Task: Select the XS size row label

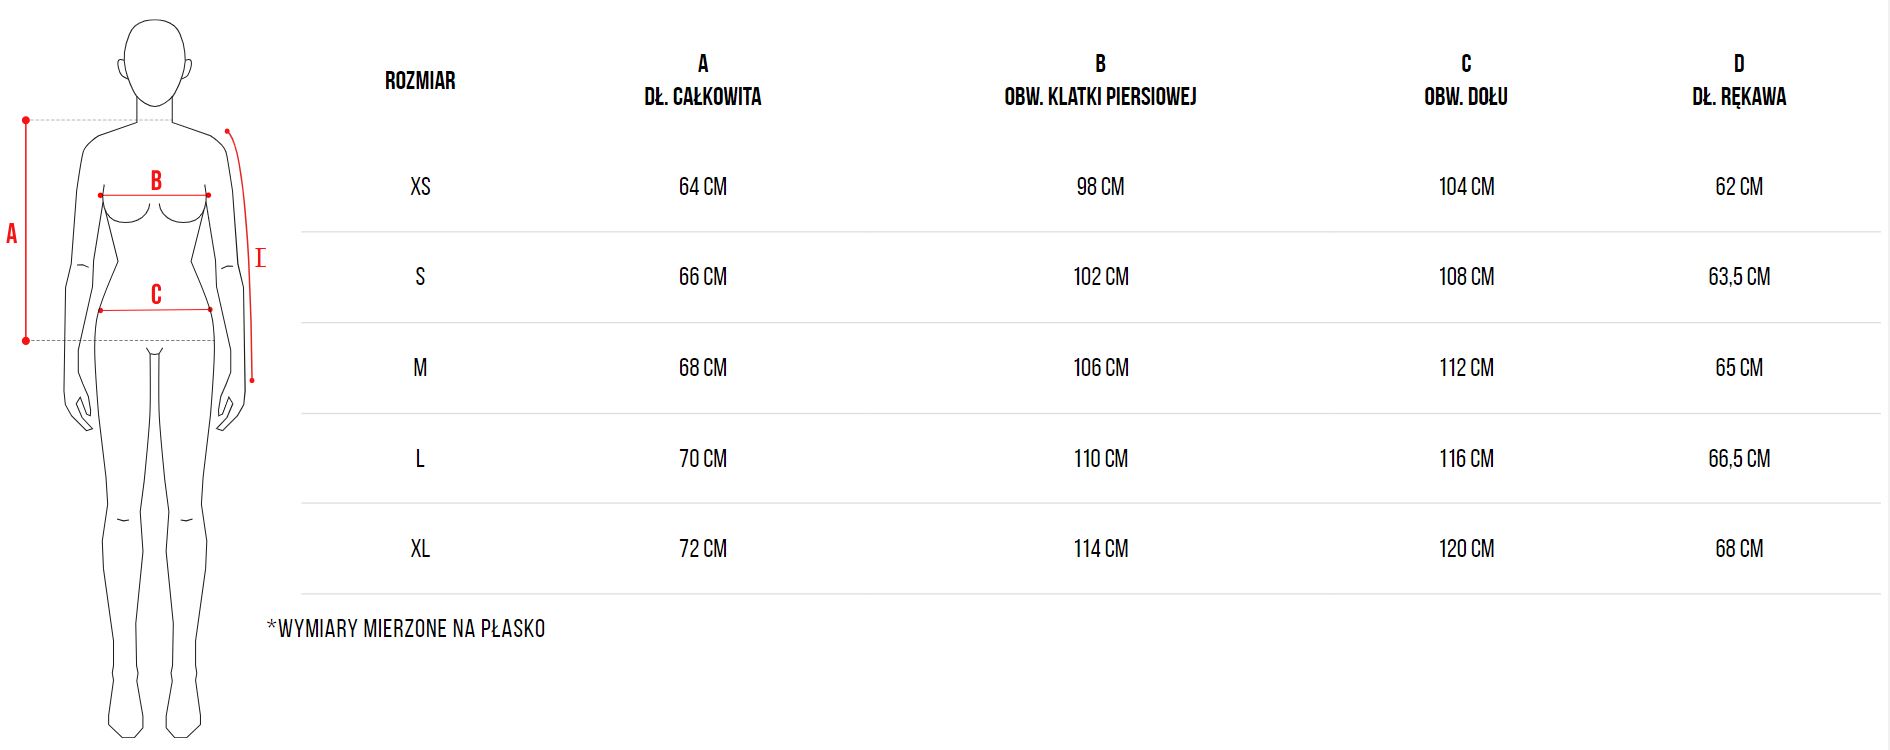Action: tap(420, 187)
